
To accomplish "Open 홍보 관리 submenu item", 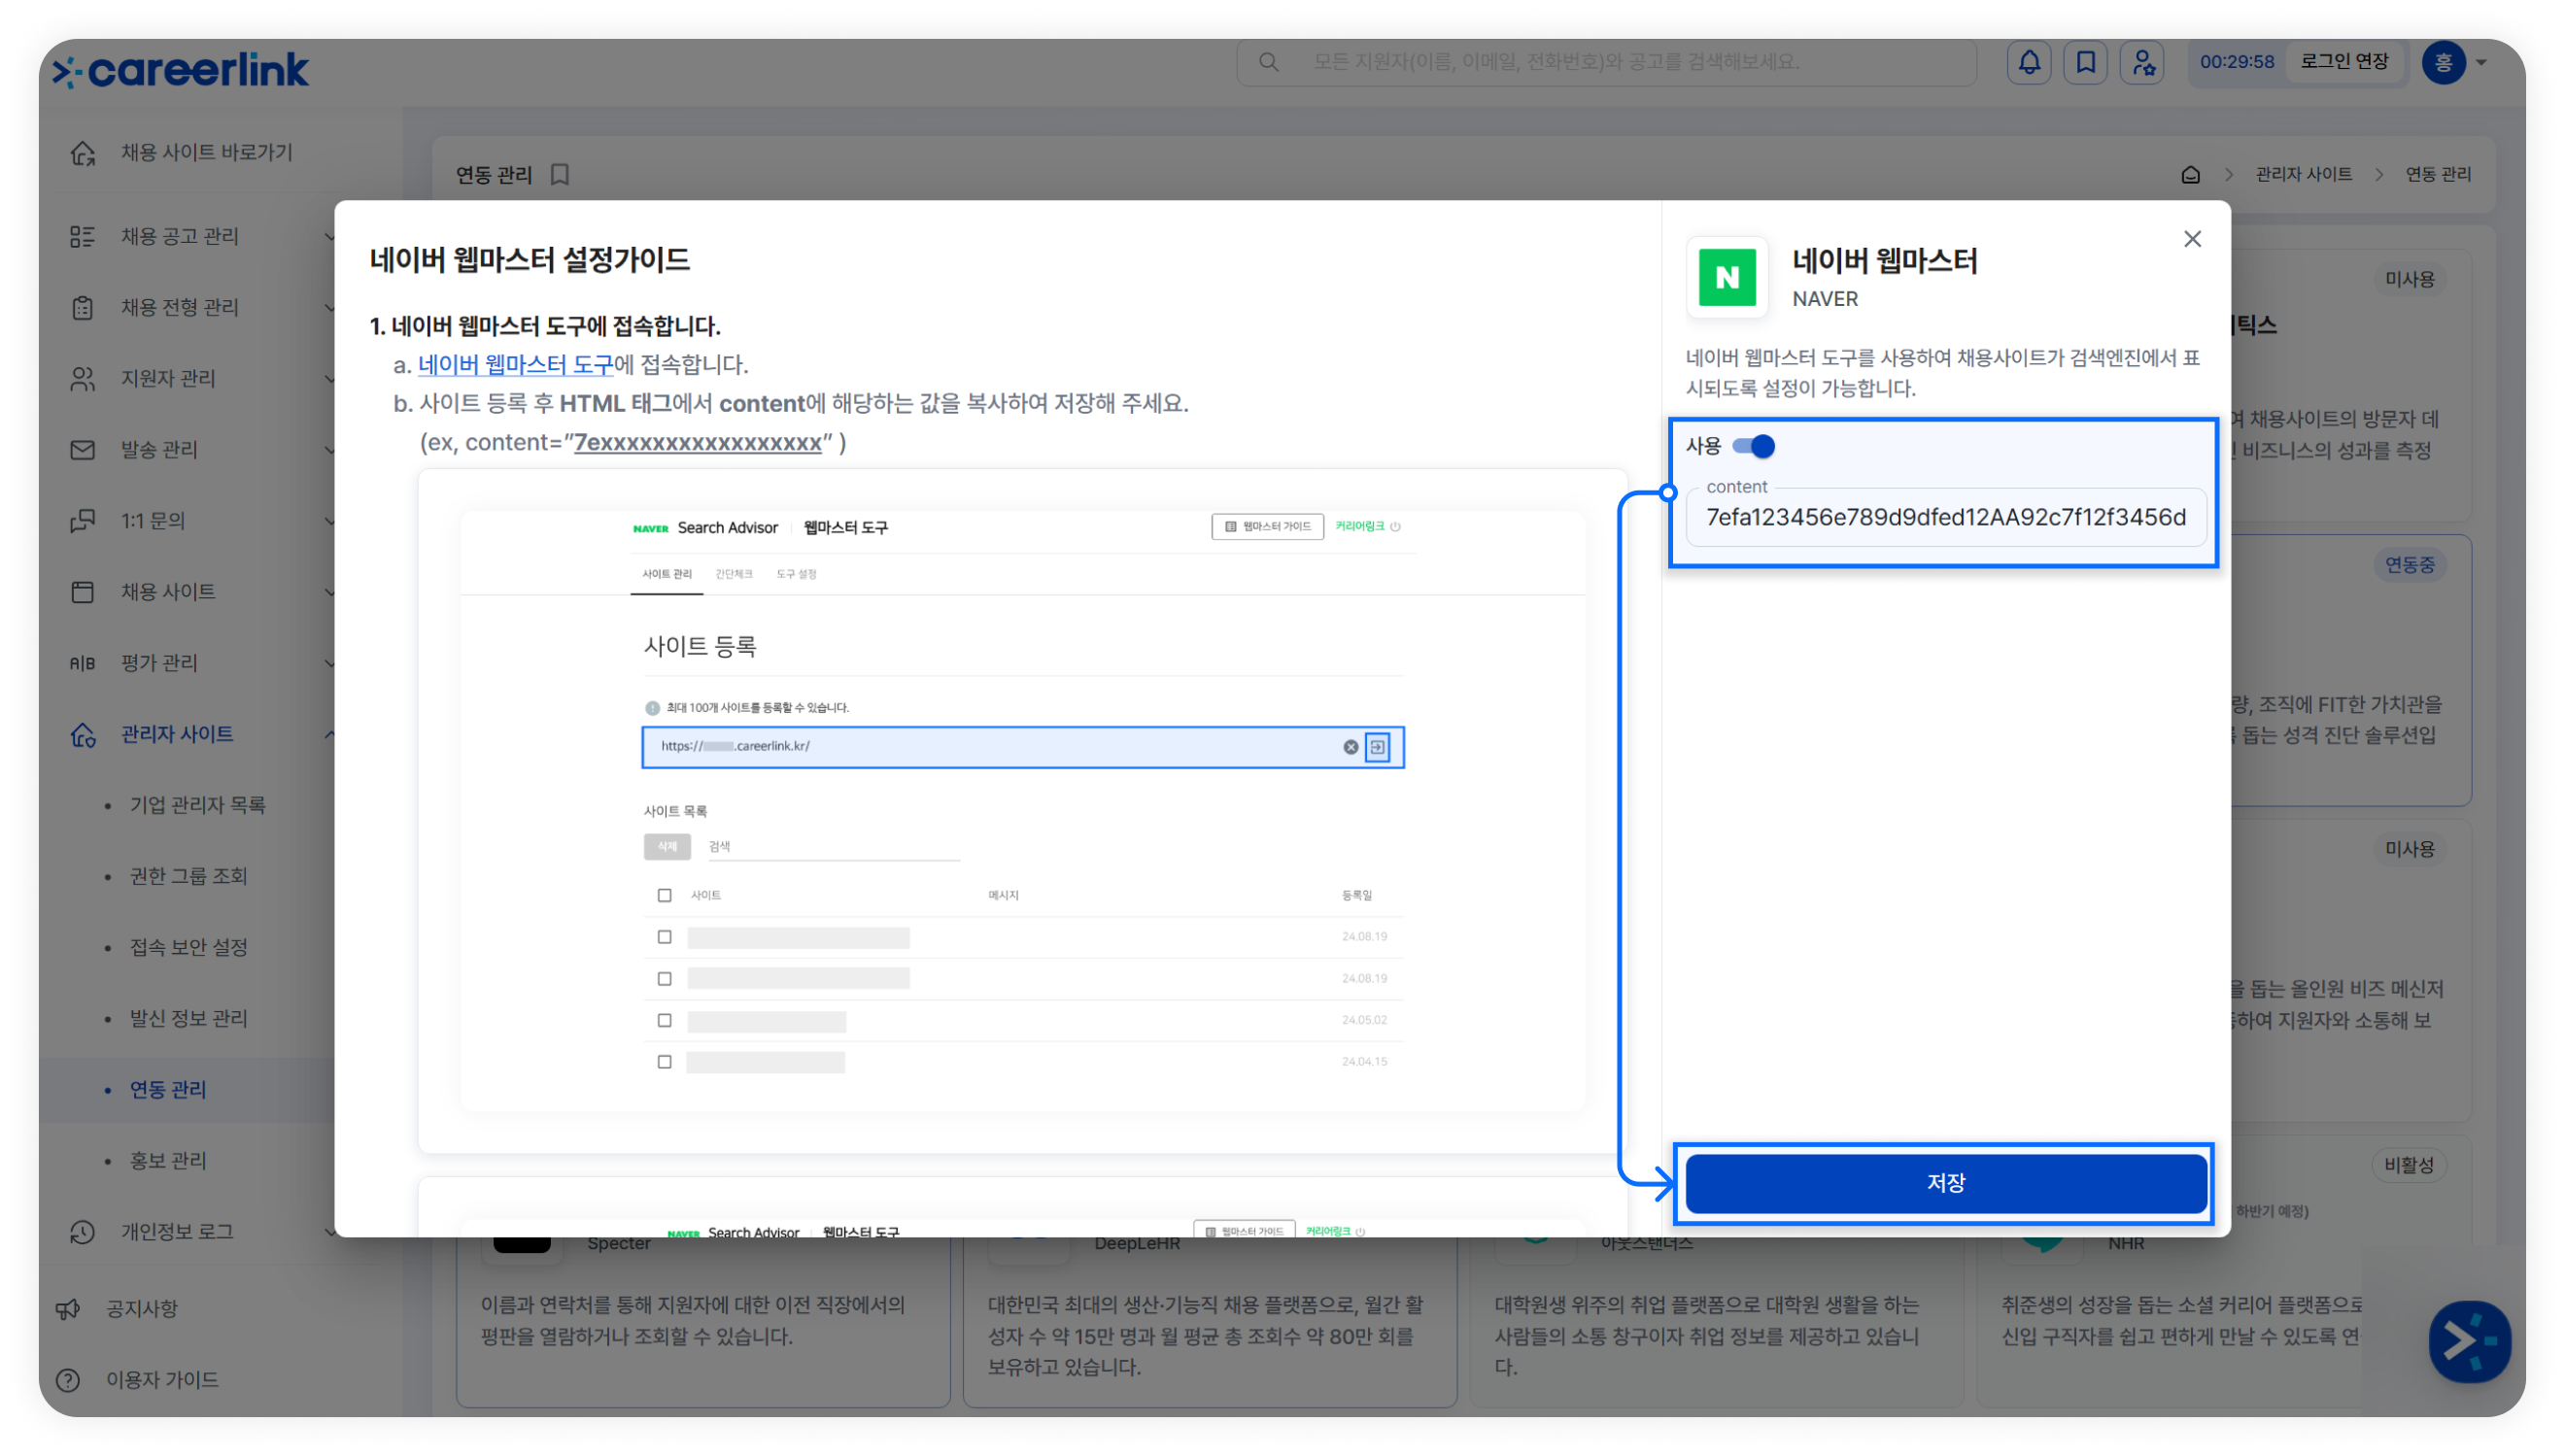I will (x=168, y=1160).
